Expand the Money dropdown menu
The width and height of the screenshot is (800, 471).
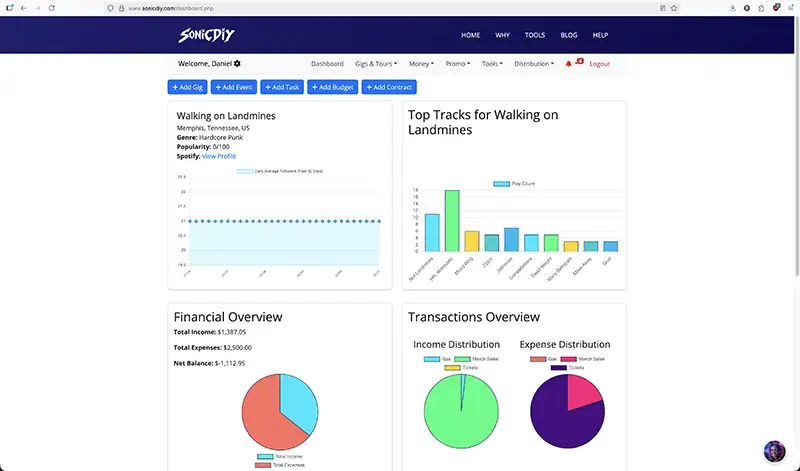(x=421, y=64)
